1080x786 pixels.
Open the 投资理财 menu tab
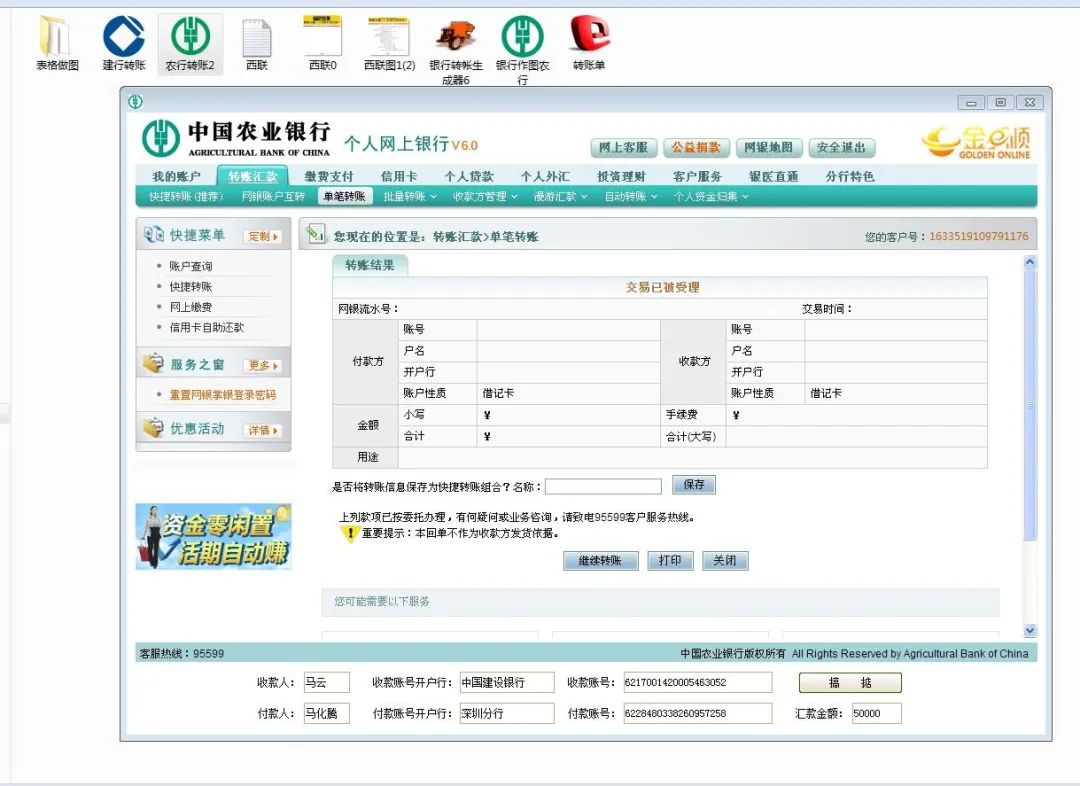621,176
